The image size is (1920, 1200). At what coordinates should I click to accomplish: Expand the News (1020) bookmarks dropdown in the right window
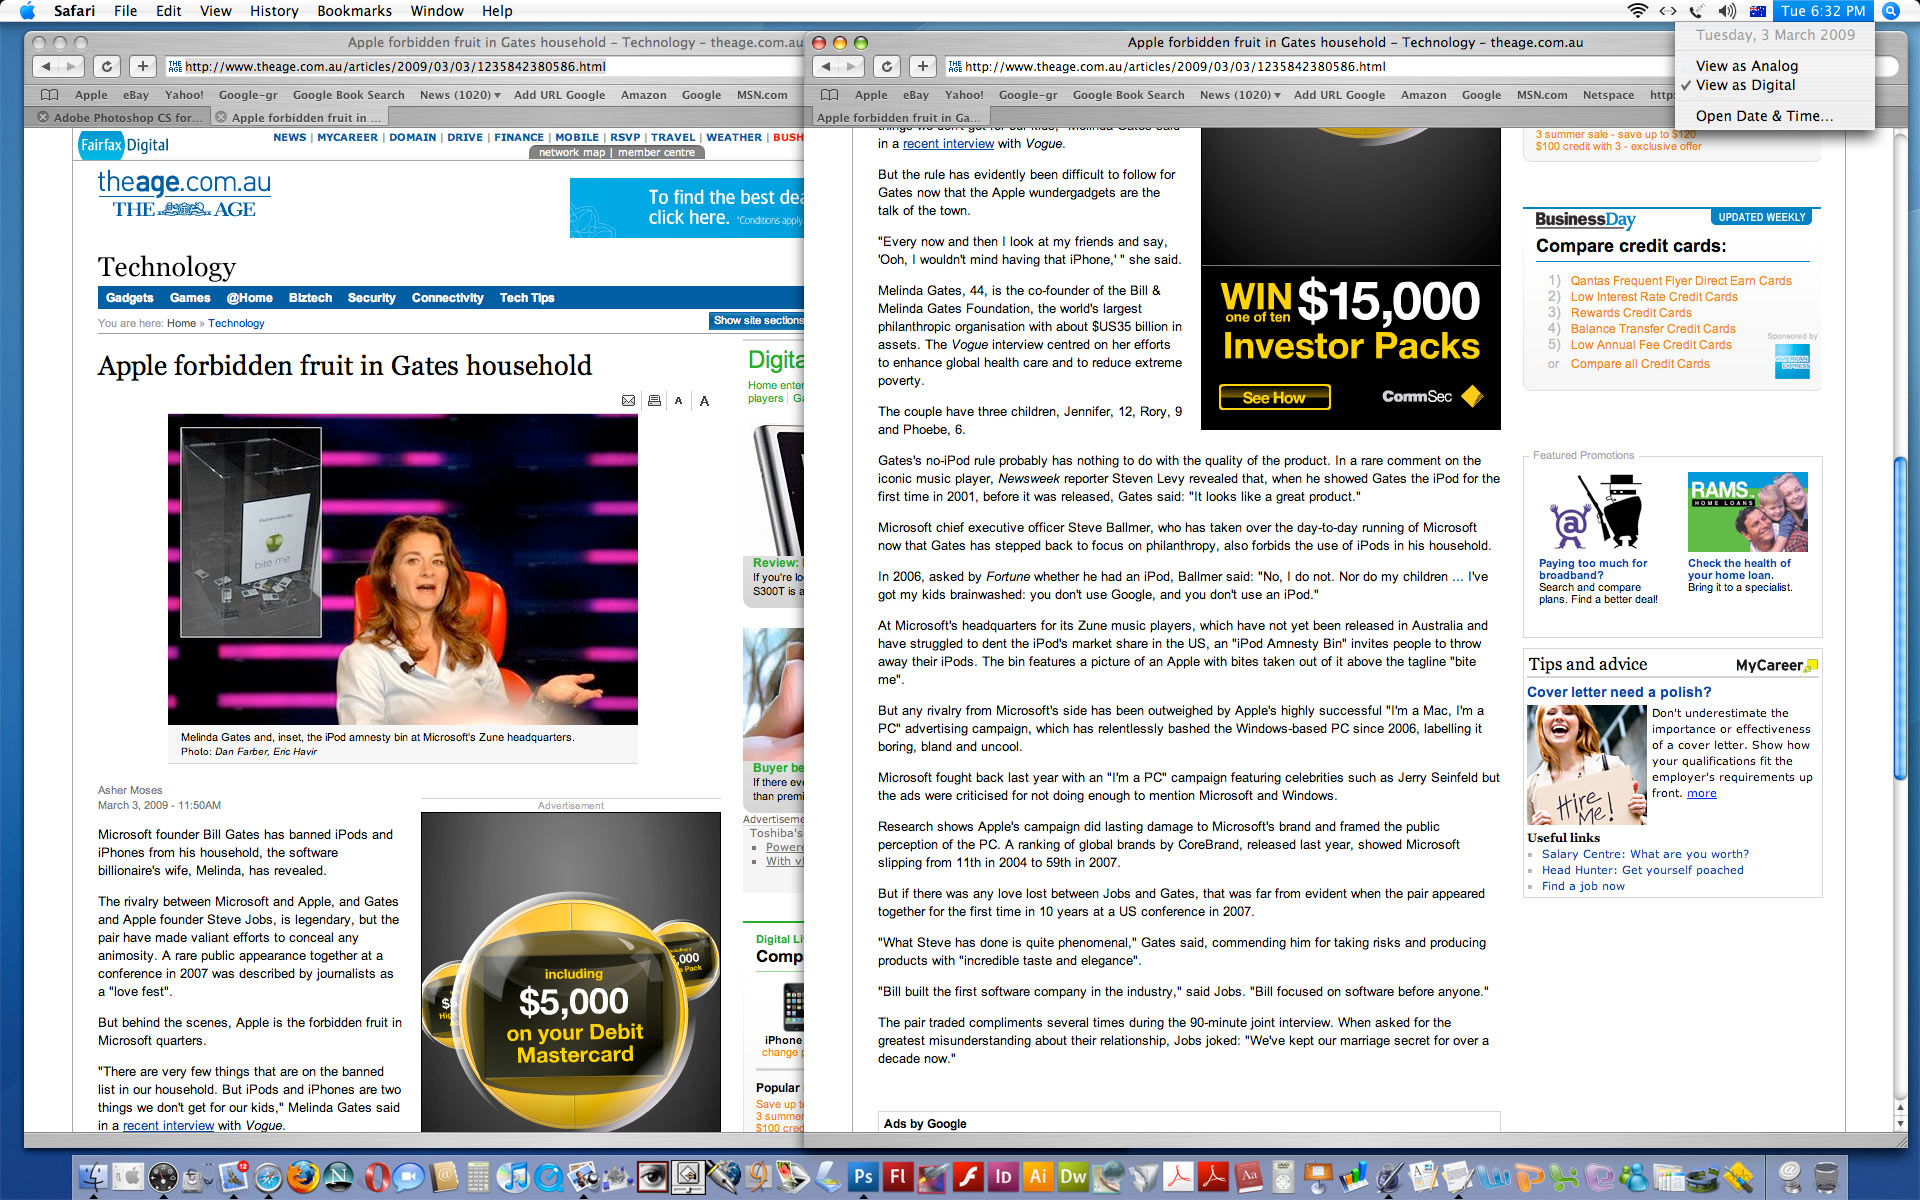click(1240, 95)
